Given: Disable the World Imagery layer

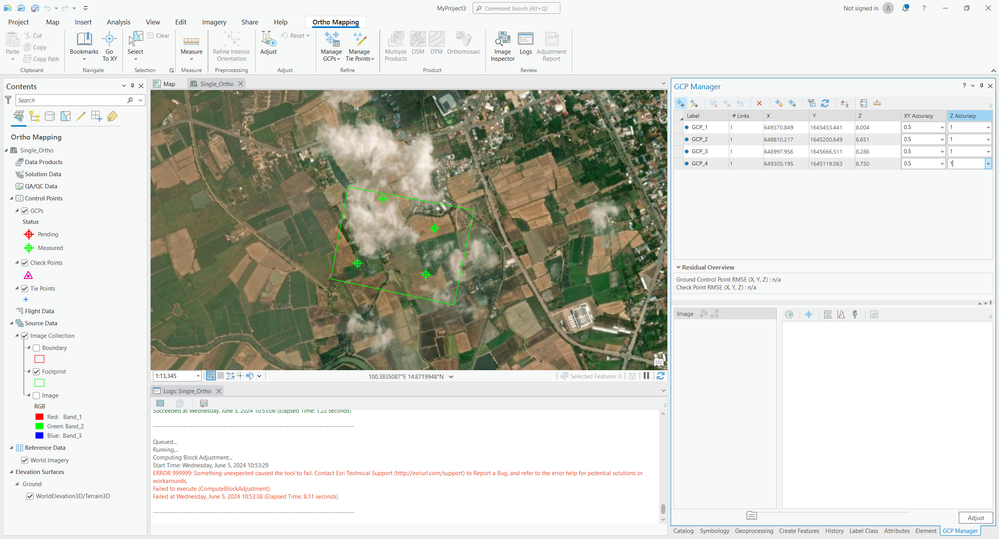Looking at the screenshot, I should pos(25,459).
